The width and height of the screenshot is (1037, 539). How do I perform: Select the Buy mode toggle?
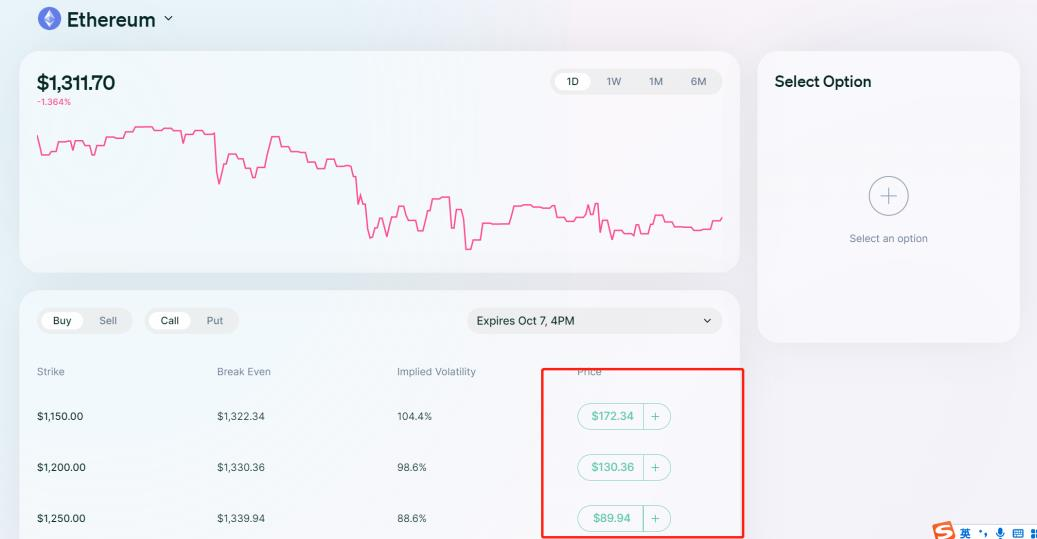pos(62,321)
